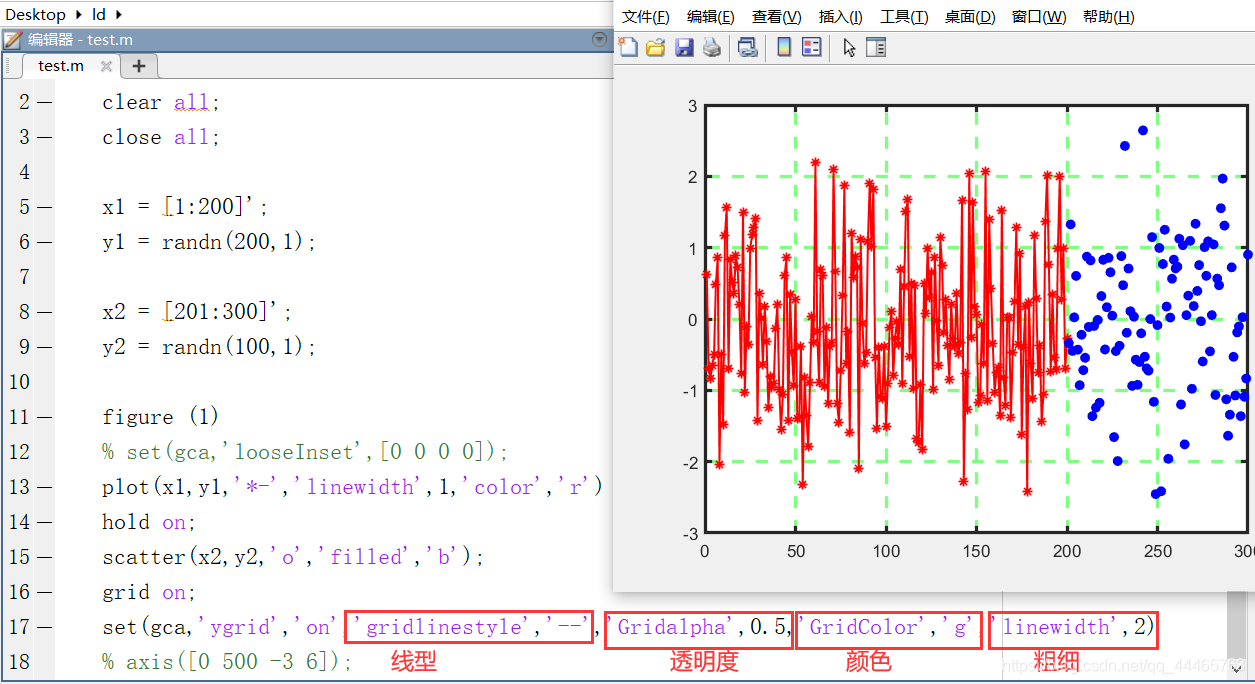Place cursor in 'x2 = [201:300]';' line
Screen dimensions: 1255x684
197,312
